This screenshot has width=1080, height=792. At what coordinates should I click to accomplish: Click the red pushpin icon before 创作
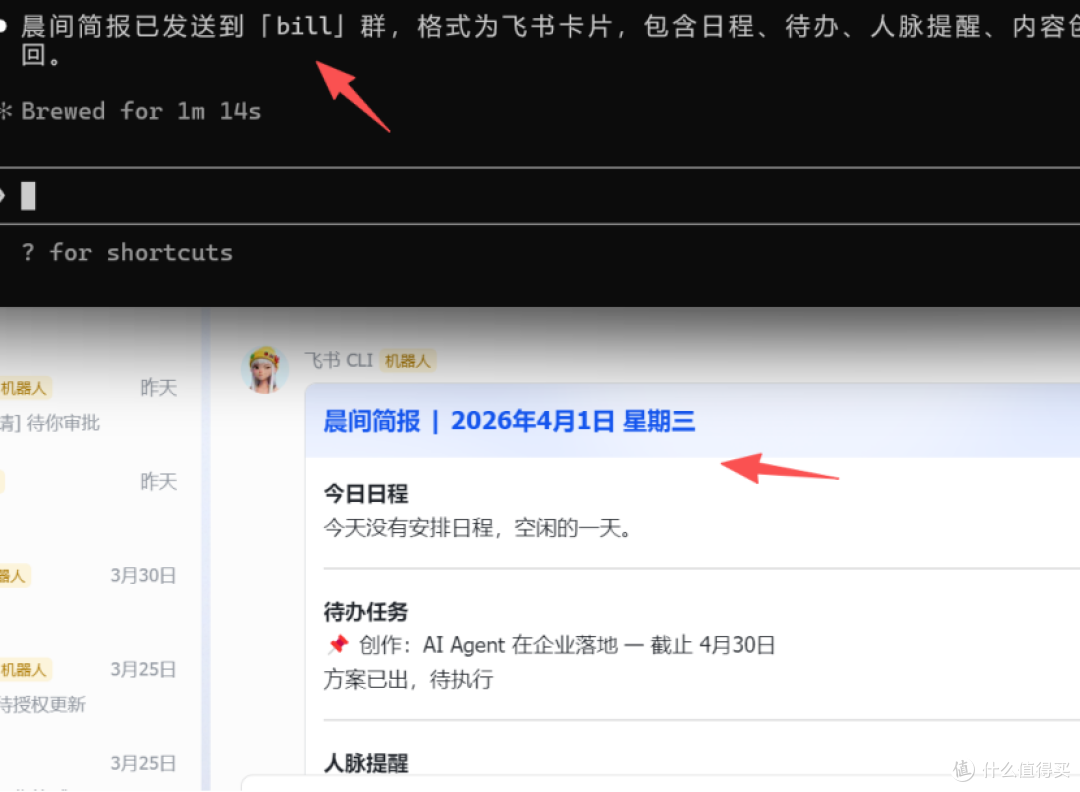(x=338, y=645)
